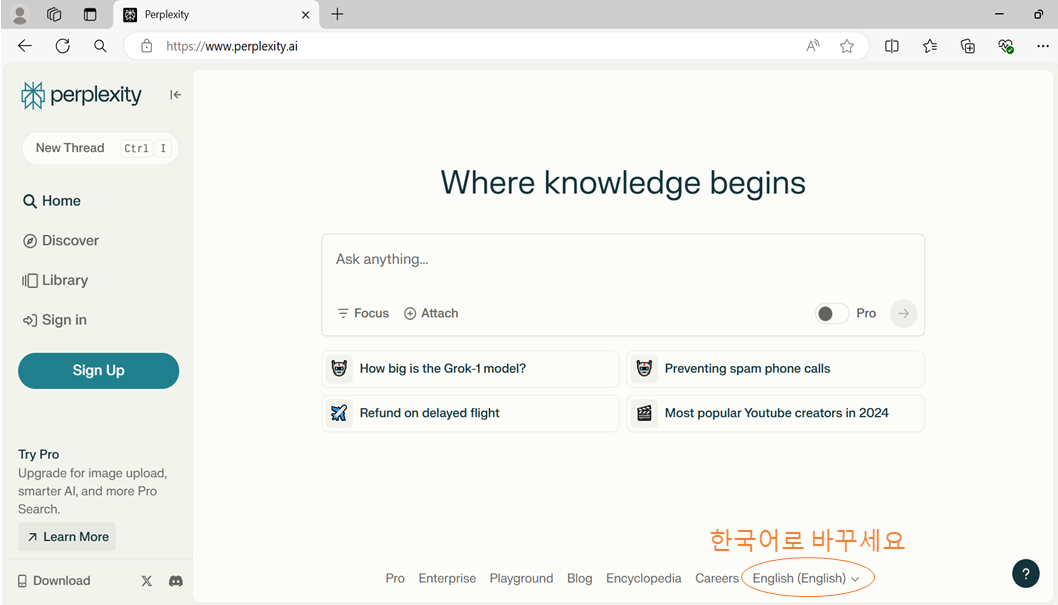Click clapperboard icon on Youtube suggestion
The image size is (1058, 605).
click(644, 413)
